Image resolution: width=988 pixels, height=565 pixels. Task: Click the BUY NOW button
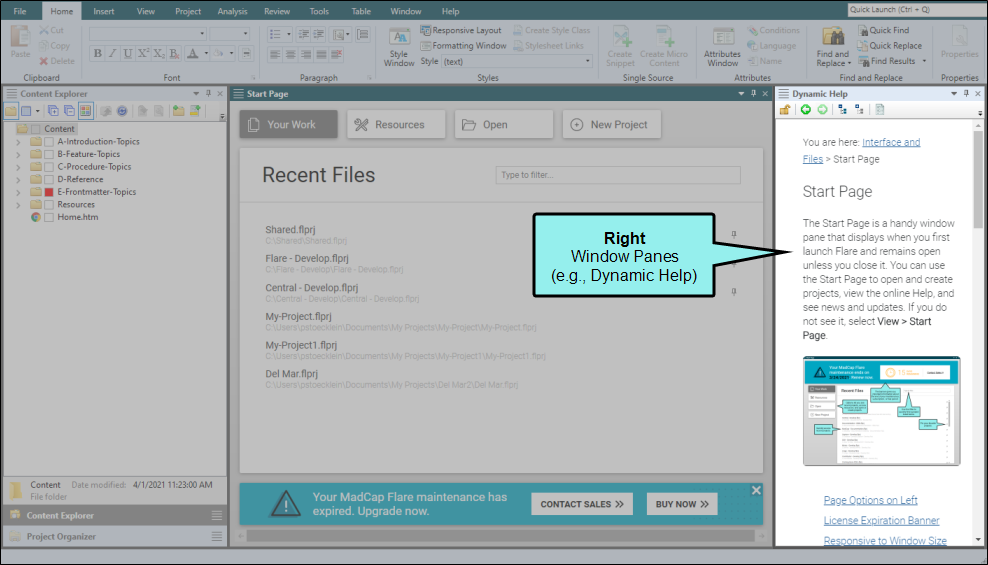[682, 504]
